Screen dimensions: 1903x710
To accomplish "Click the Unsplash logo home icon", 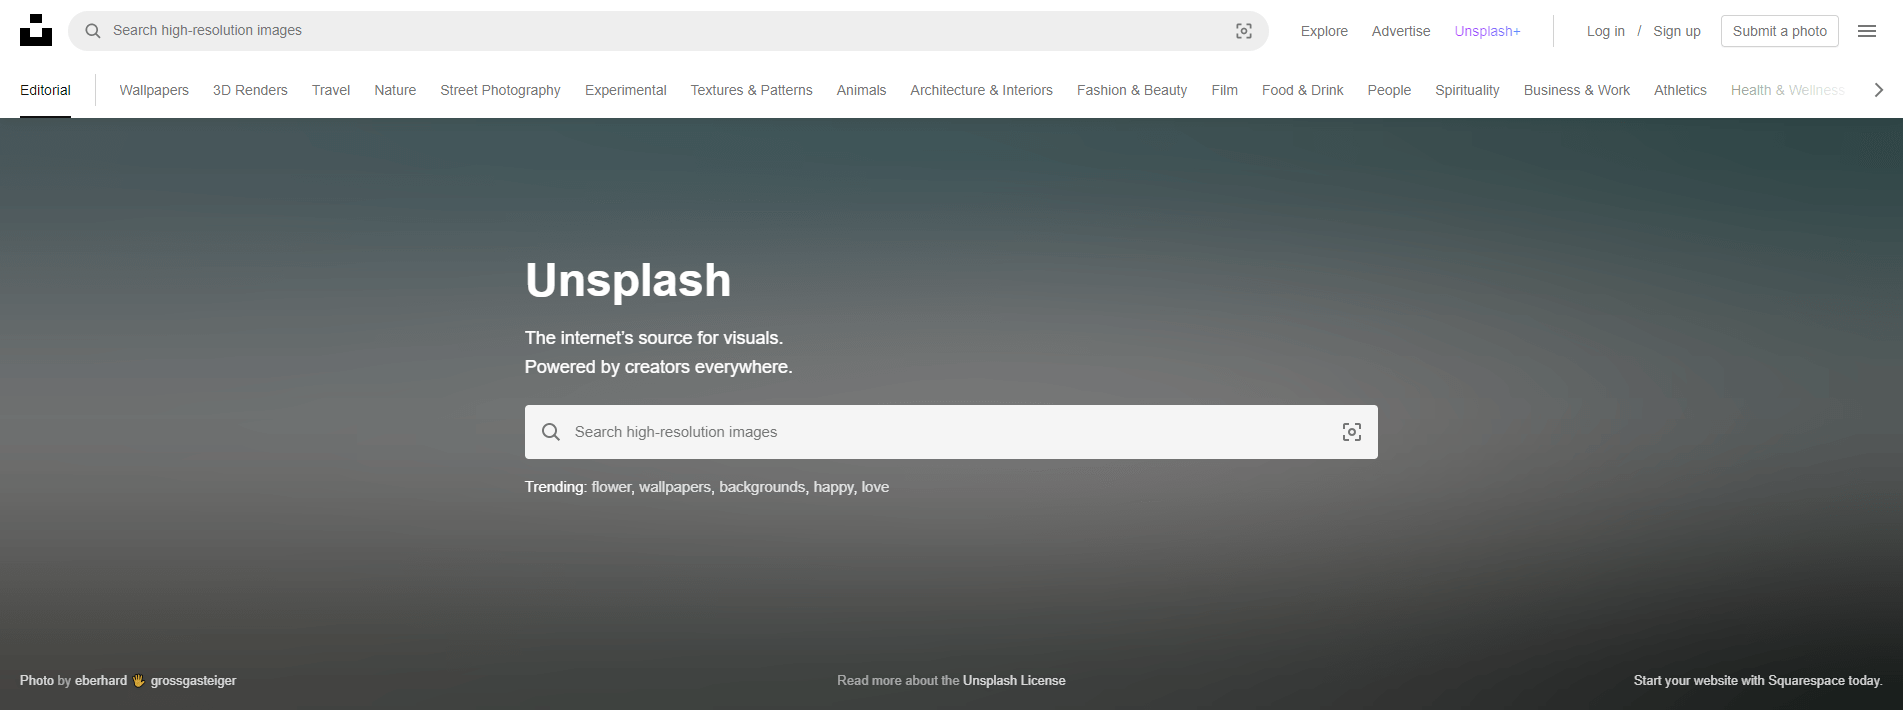I will (x=36, y=31).
